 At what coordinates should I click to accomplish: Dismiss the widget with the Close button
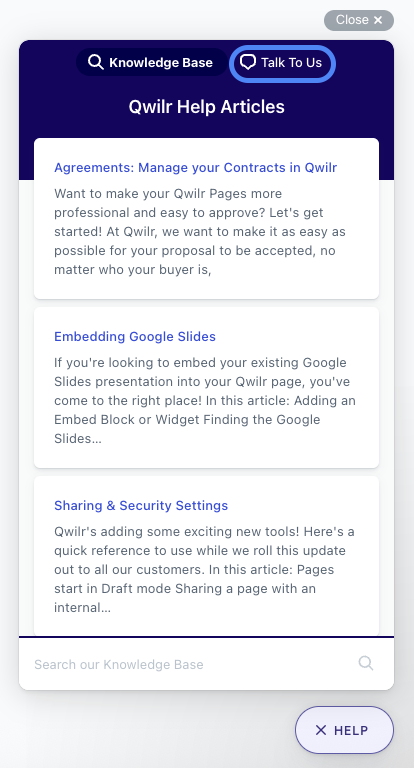359,20
